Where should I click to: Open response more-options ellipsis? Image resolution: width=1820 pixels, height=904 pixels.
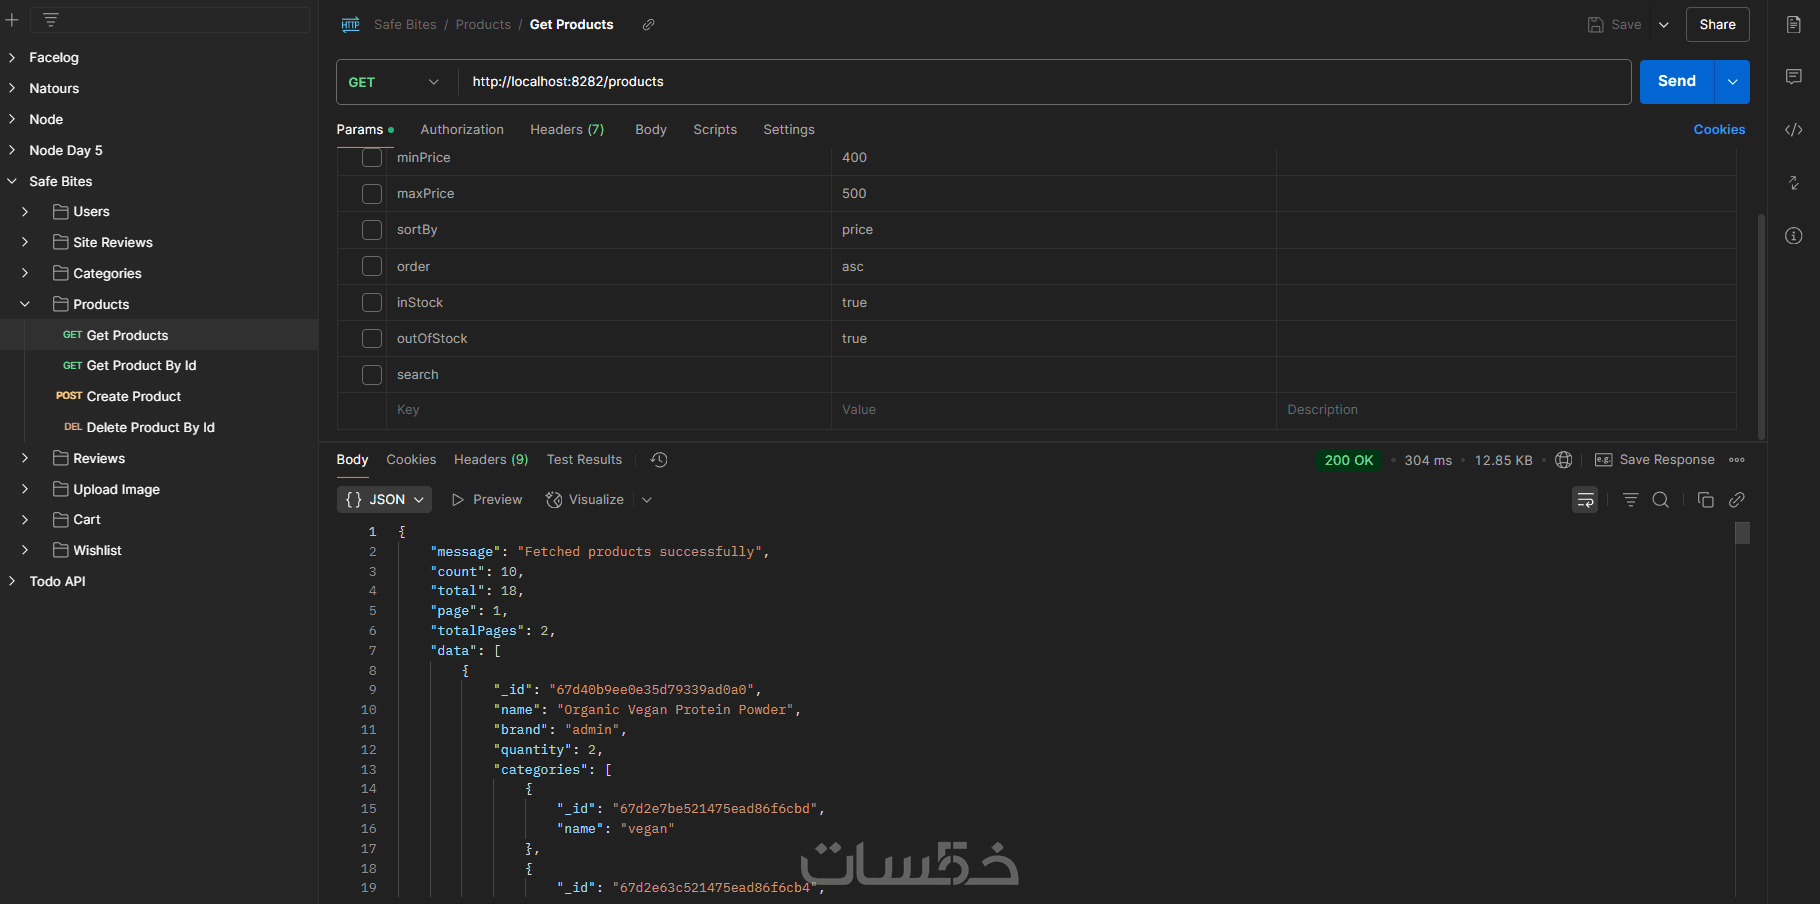1737,460
